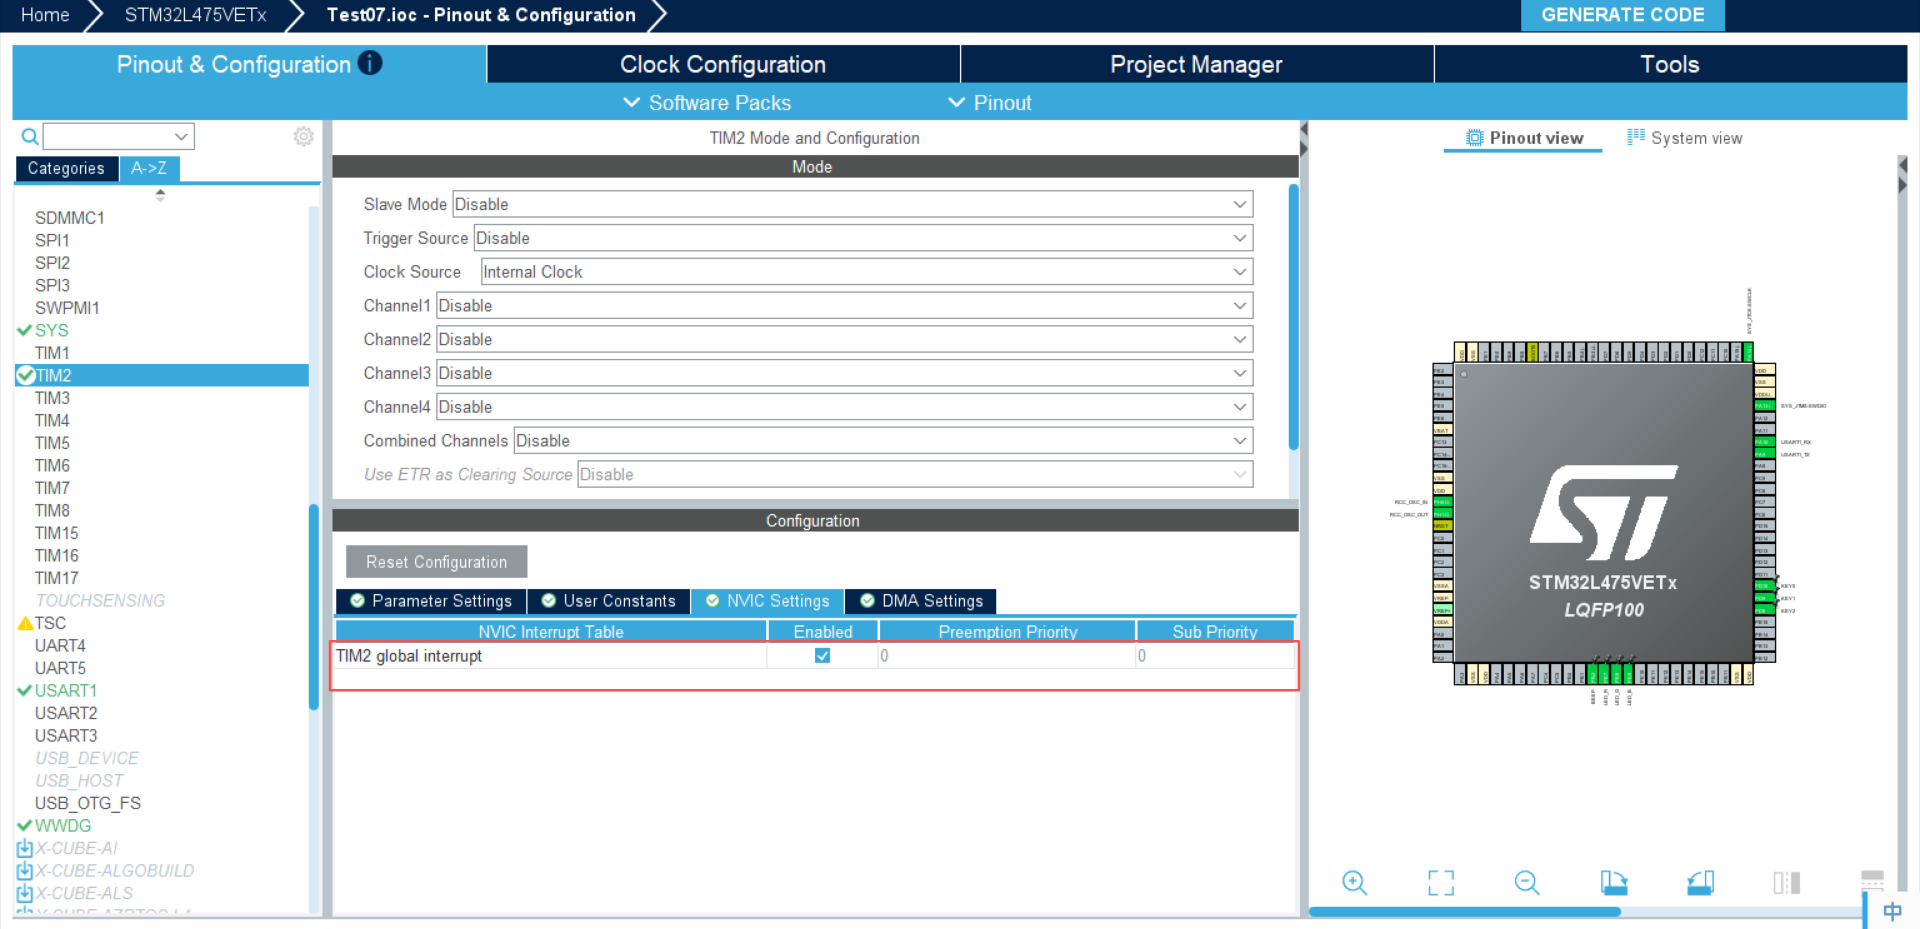Click the STM32L475VETx breadcrumb
The image size is (1920, 929).
195,15
